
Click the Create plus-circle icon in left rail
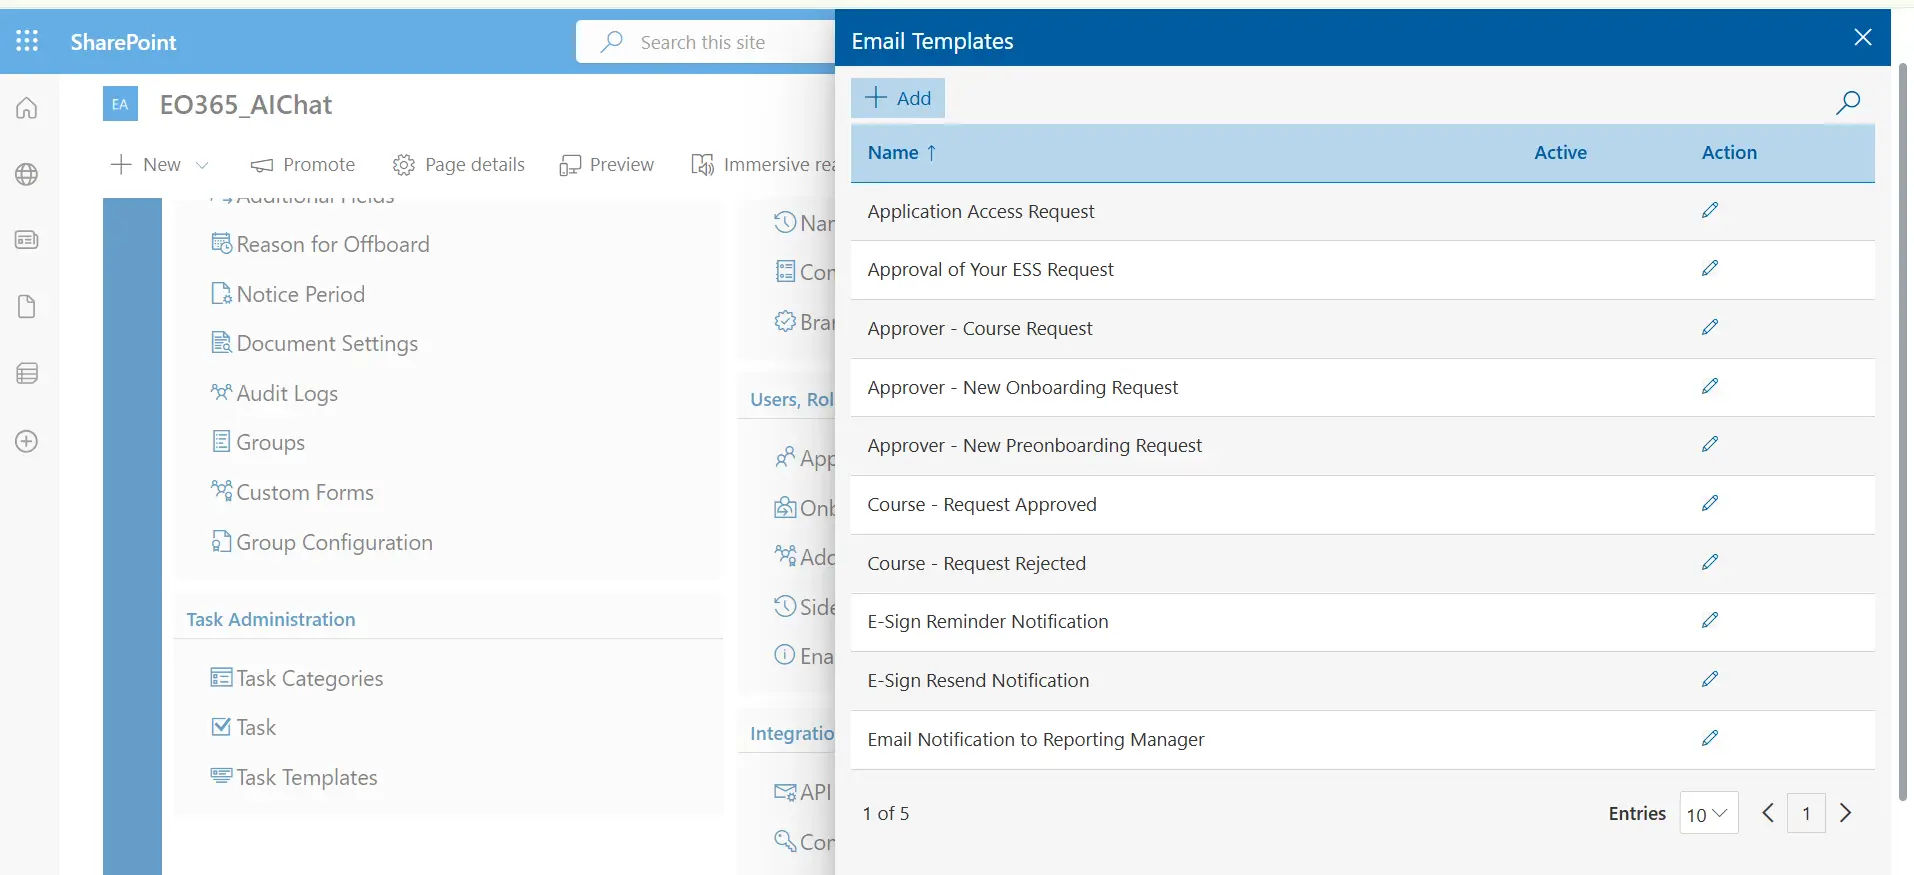[27, 441]
